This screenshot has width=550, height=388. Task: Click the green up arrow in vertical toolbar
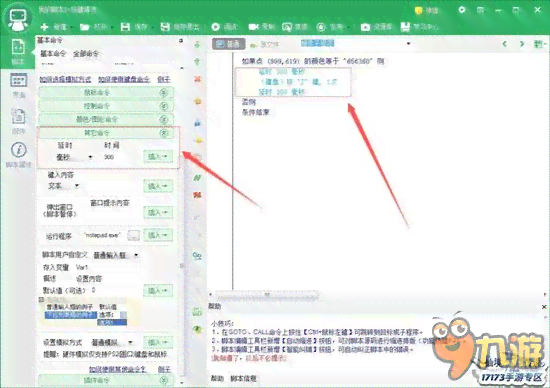pos(197,61)
